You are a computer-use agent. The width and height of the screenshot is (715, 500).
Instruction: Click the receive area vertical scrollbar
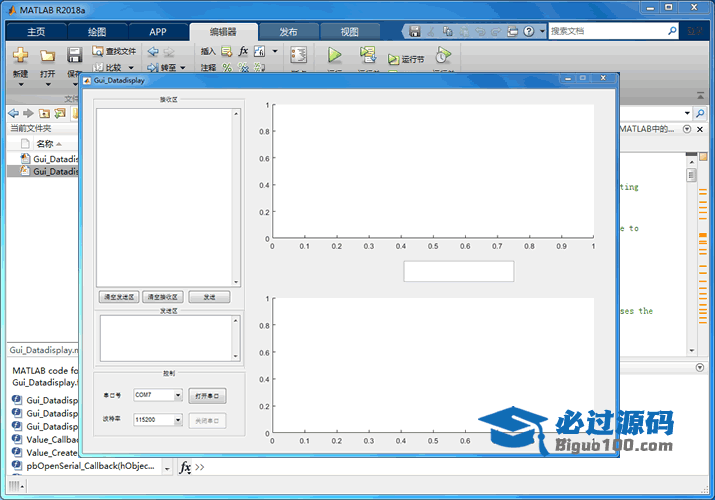pyautogui.click(x=236, y=197)
